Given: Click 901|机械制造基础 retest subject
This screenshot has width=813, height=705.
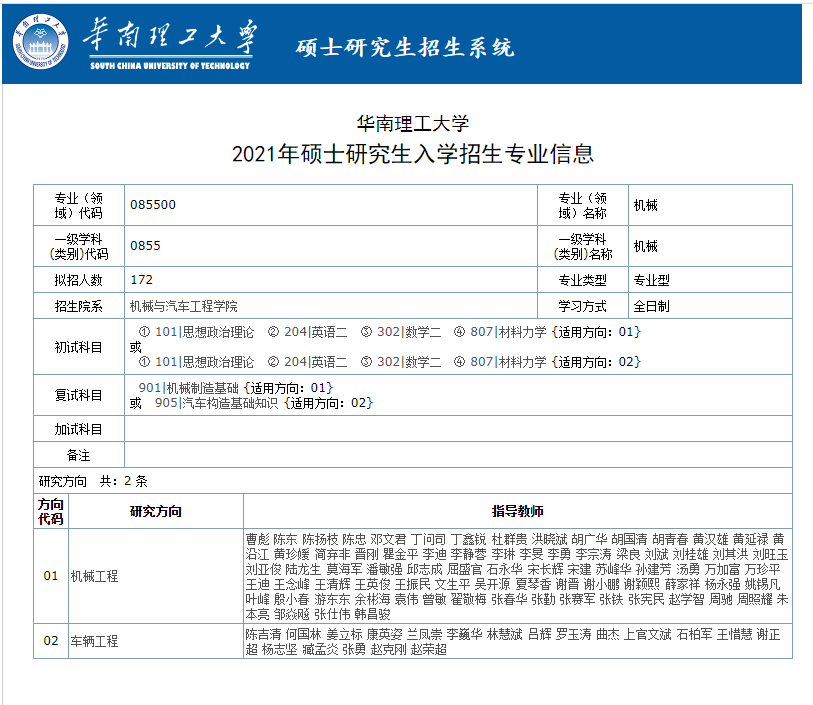Looking at the screenshot, I should [x=188, y=388].
